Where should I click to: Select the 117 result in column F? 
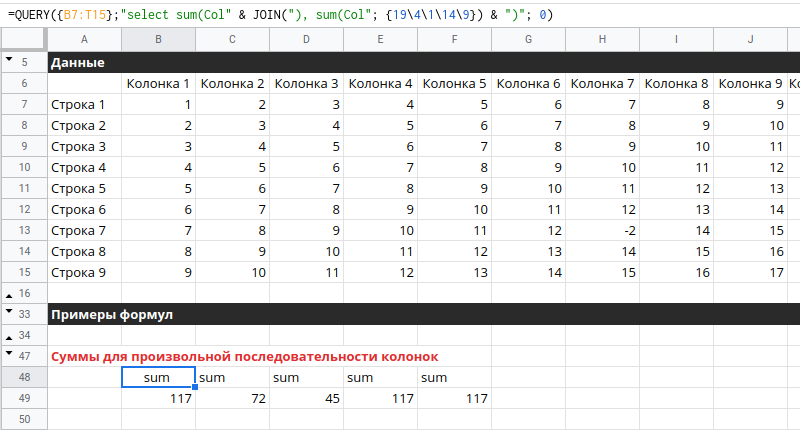click(454, 398)
